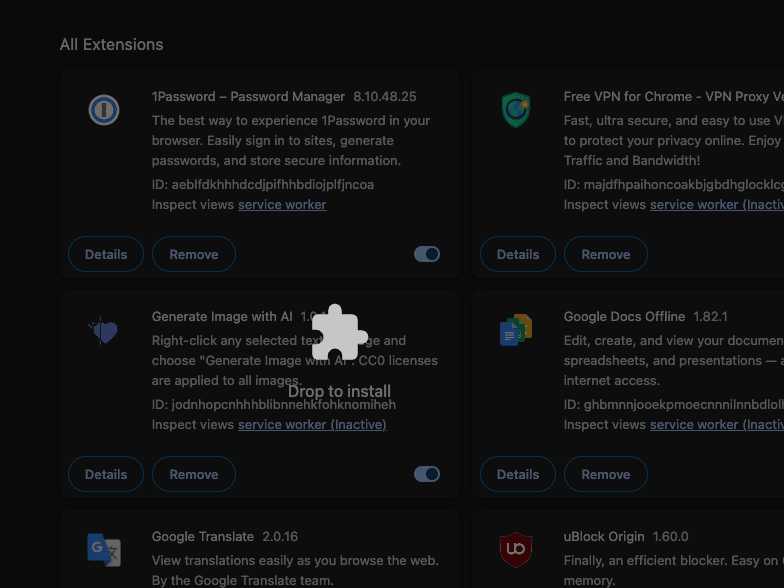Viewport: 784px width, 588px height.
Task: Toggle off Generate Image with AI extension
Action: (x=427, y=474)
